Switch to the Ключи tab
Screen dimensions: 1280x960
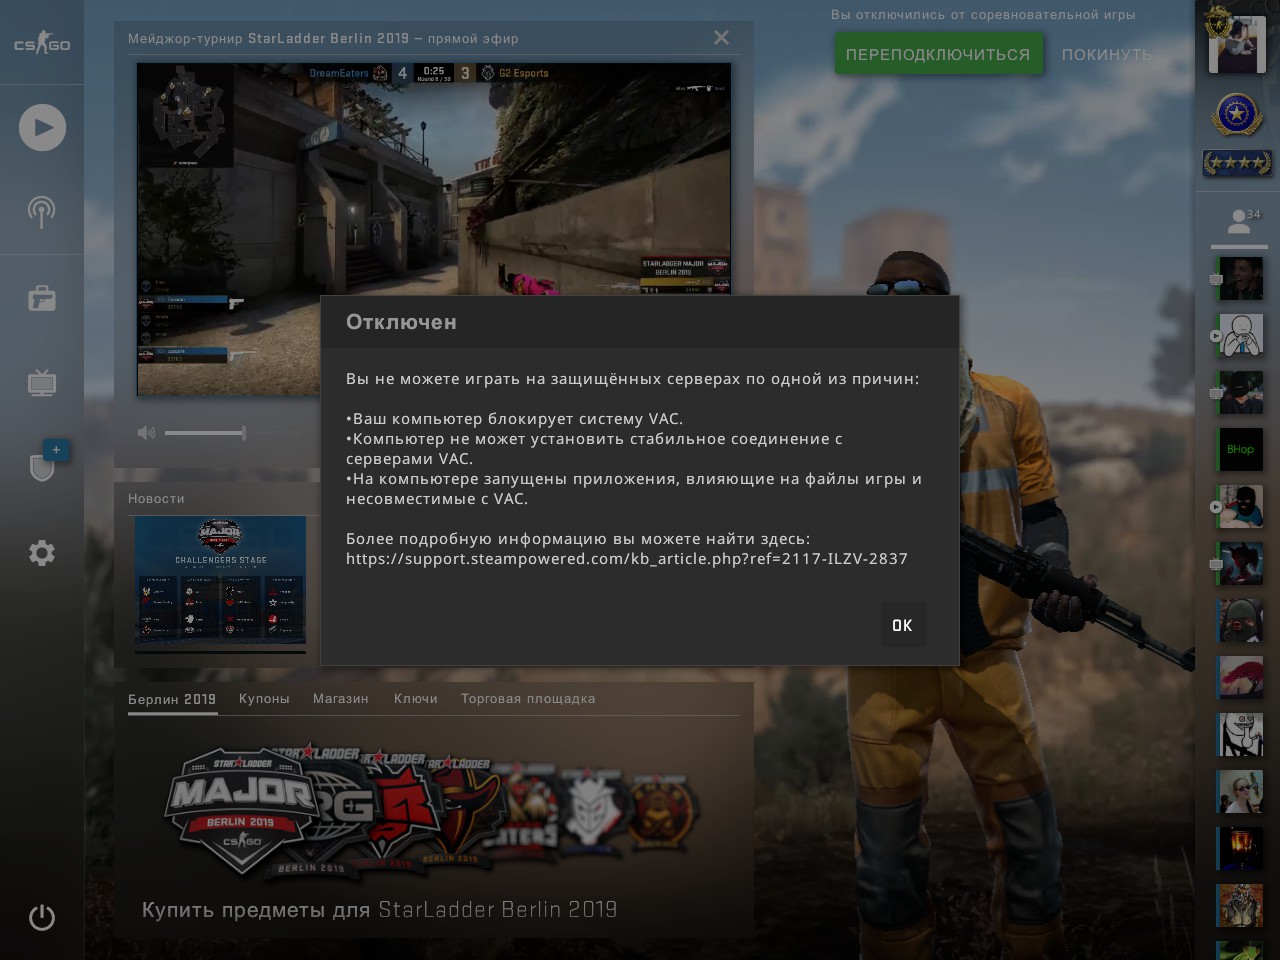(416, 699)
